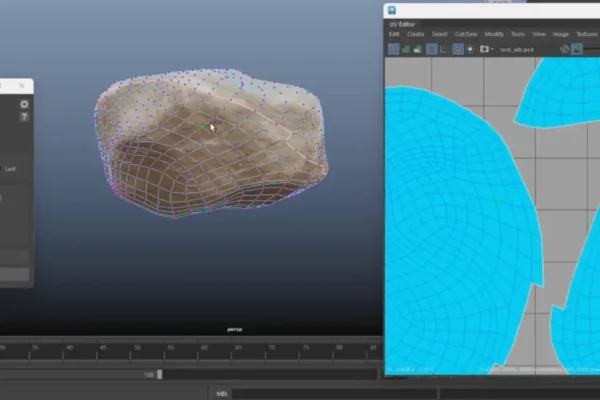Click the round globe icon in UV toolbar

[x=564, y=48]
